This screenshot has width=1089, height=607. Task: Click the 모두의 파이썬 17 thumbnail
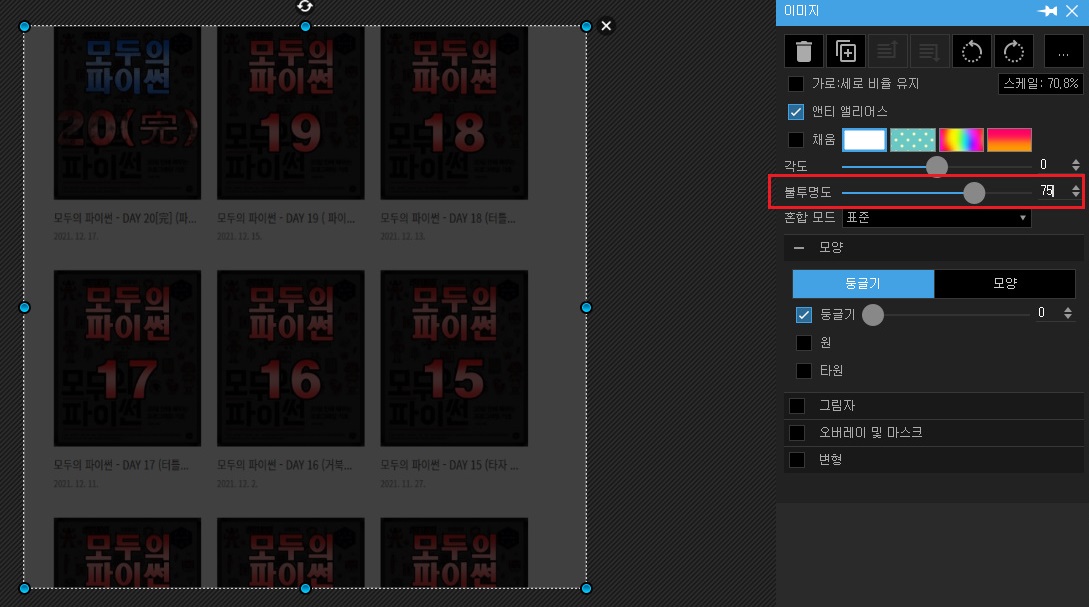pos(128,358)
